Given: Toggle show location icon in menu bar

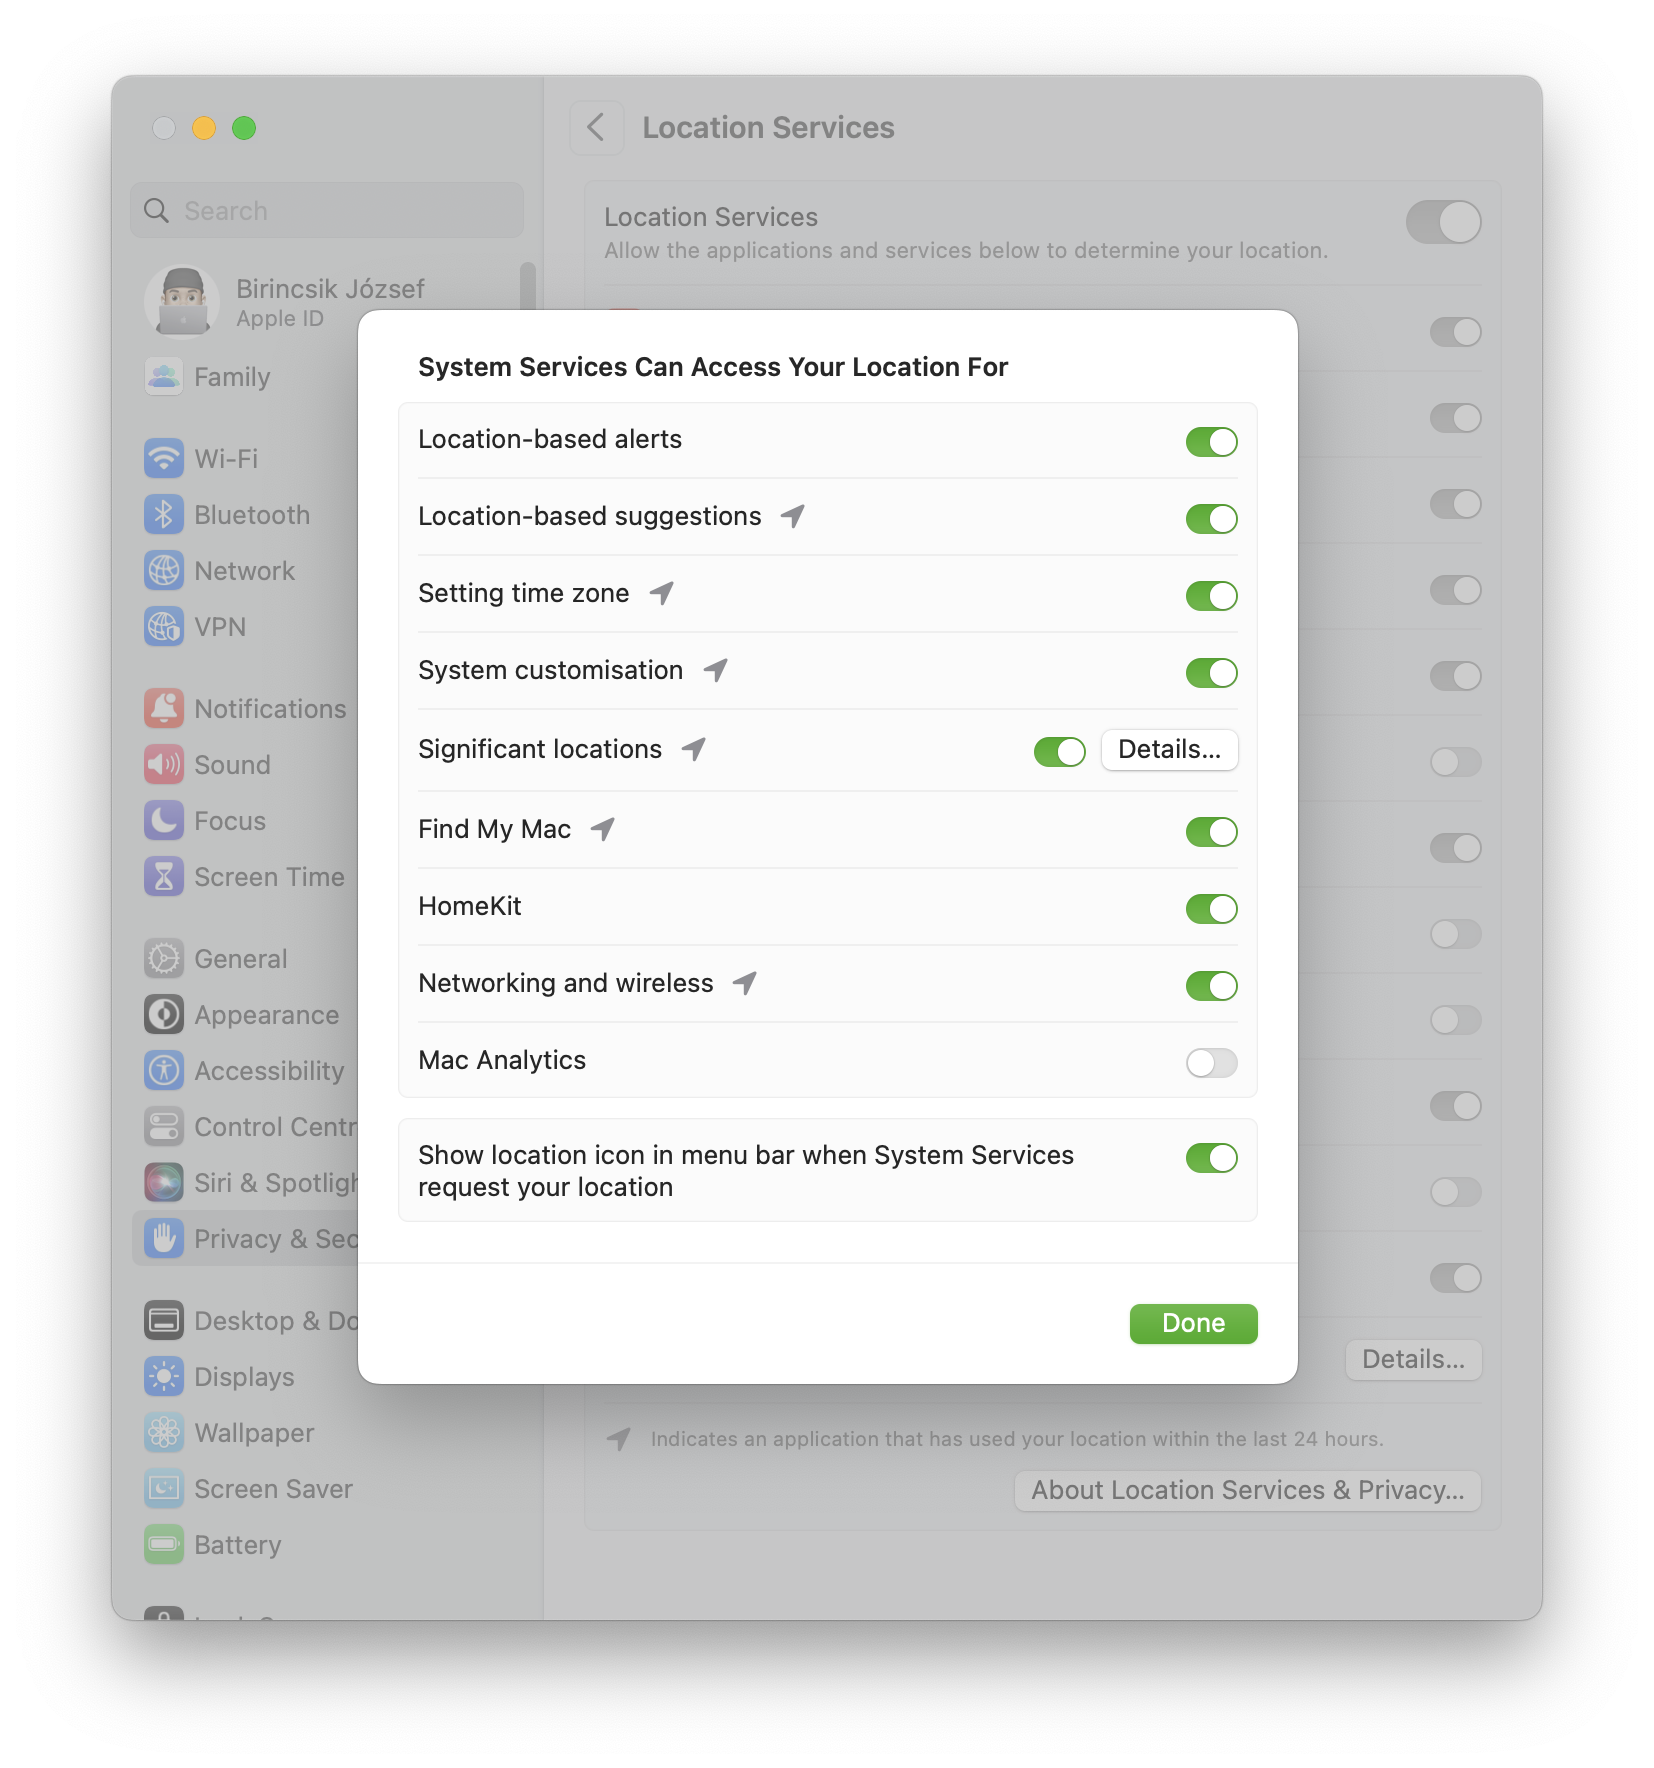Looking at the screenshot, I should pos(1211,1158).
